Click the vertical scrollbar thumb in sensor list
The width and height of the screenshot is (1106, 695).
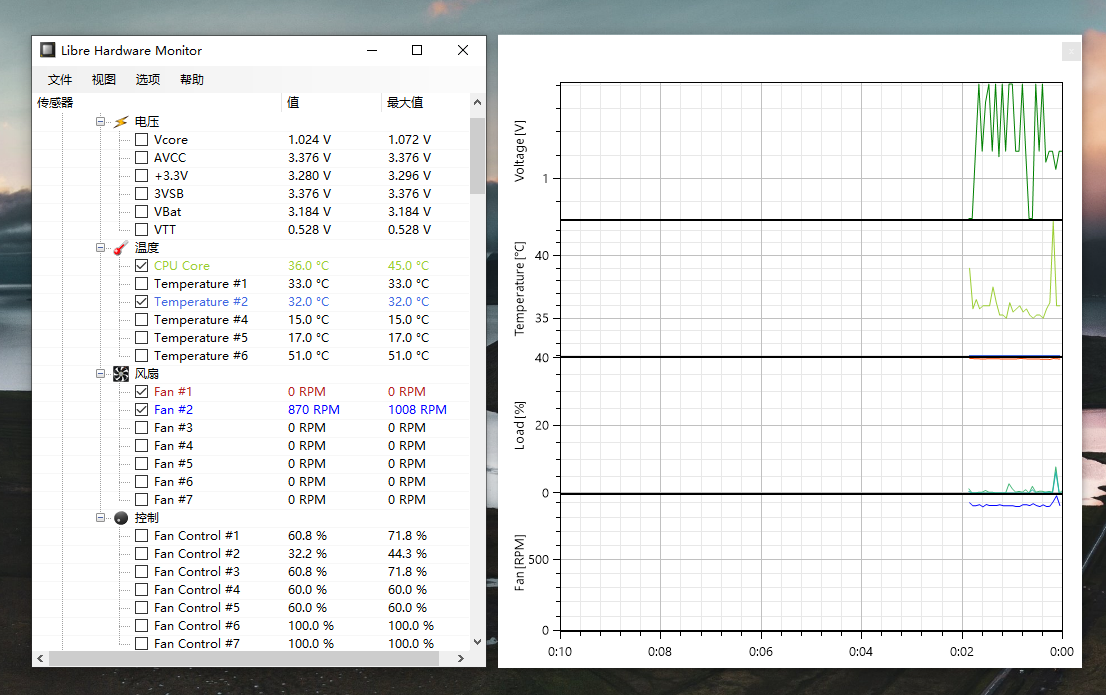point(478,155)
